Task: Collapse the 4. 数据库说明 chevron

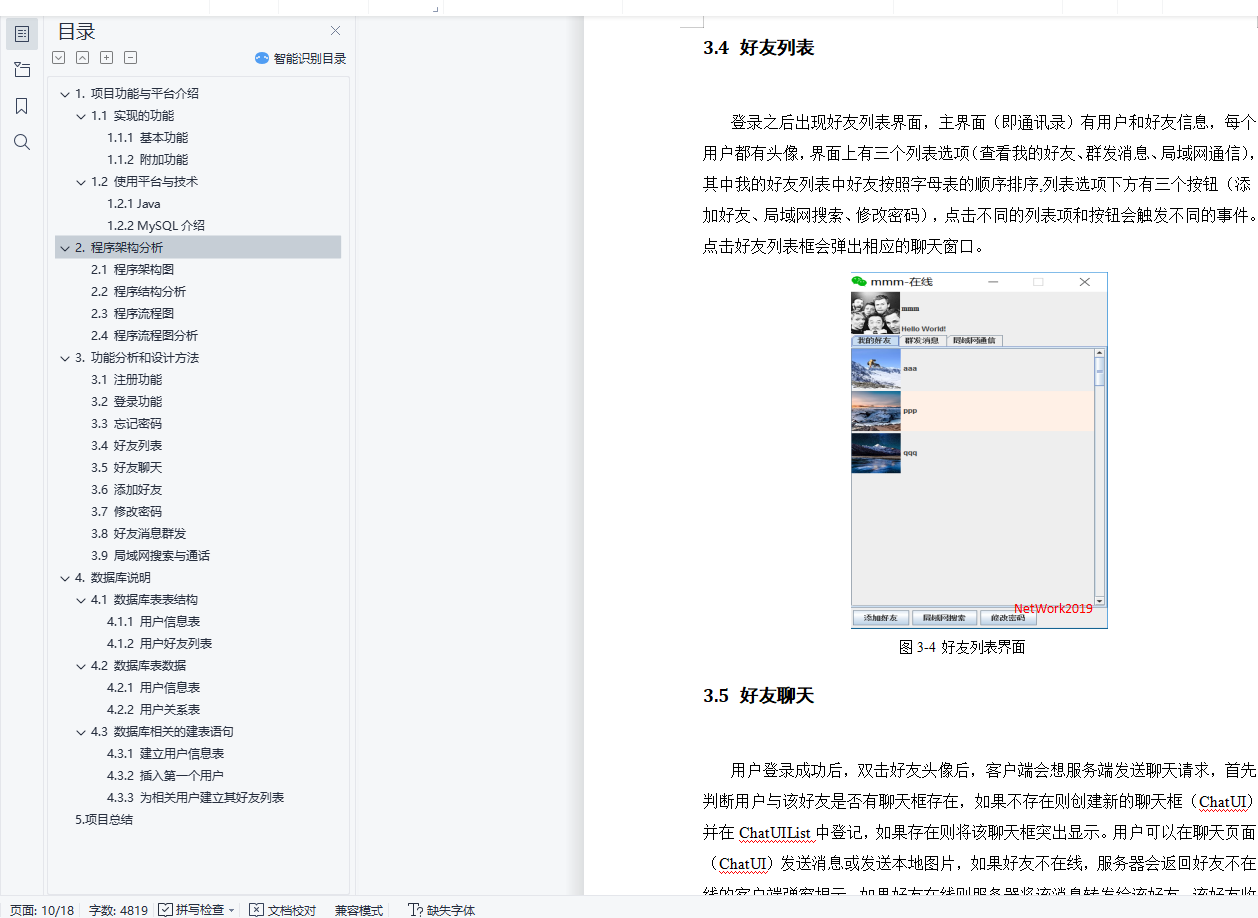Action: 65,578
